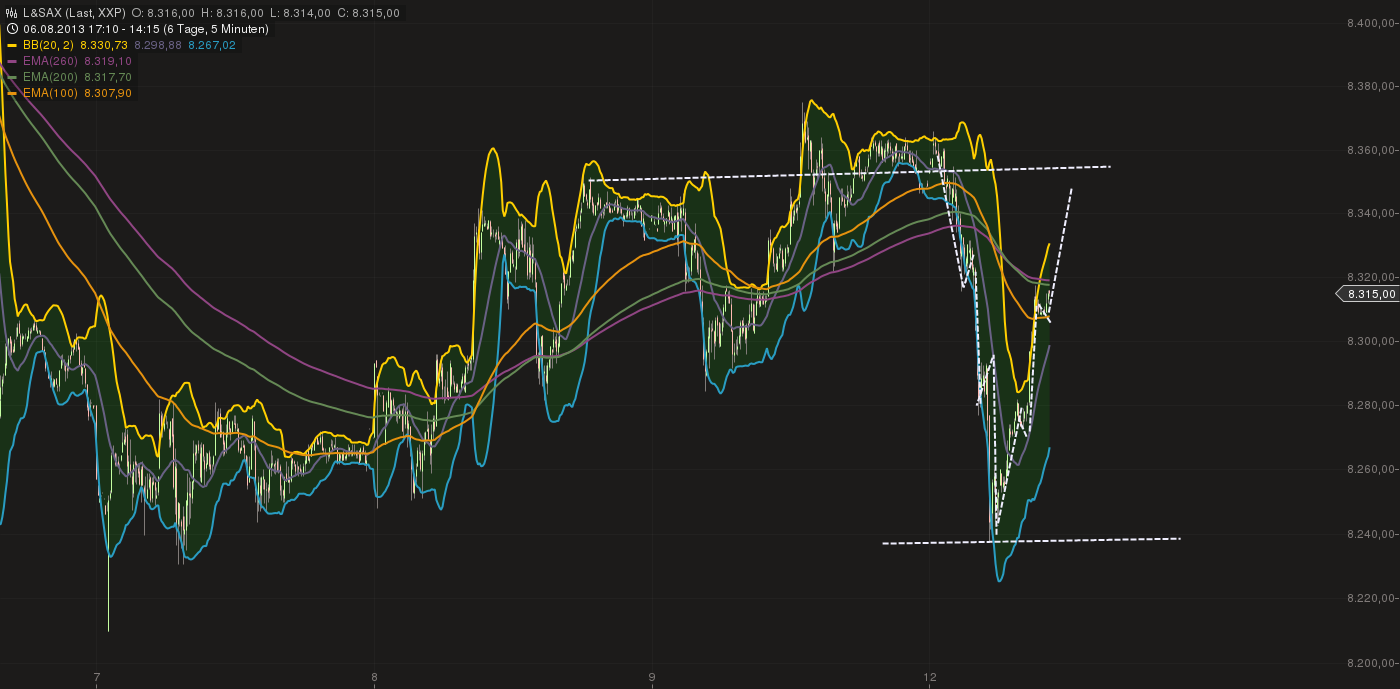1400x689 pixels.
Task: Select the clock icon next to the timeframe info
Action: 11,28
